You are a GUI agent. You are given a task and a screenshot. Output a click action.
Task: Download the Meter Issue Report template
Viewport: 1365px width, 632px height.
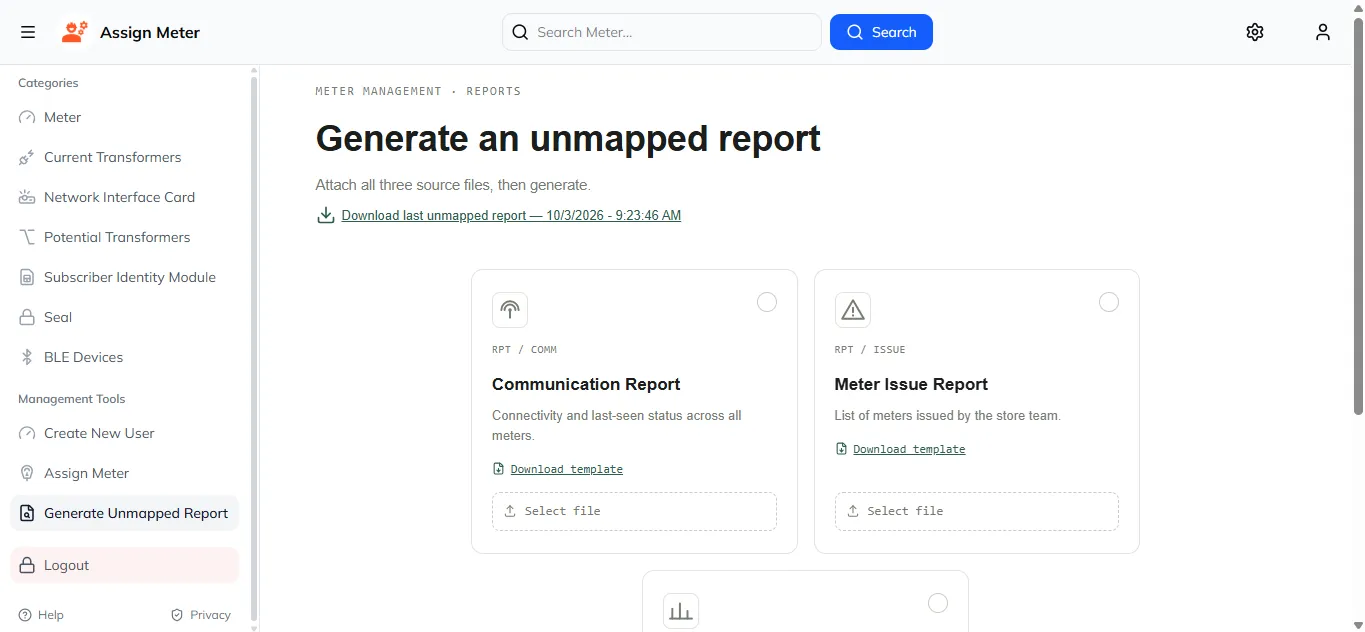click(x=909, y=449)
